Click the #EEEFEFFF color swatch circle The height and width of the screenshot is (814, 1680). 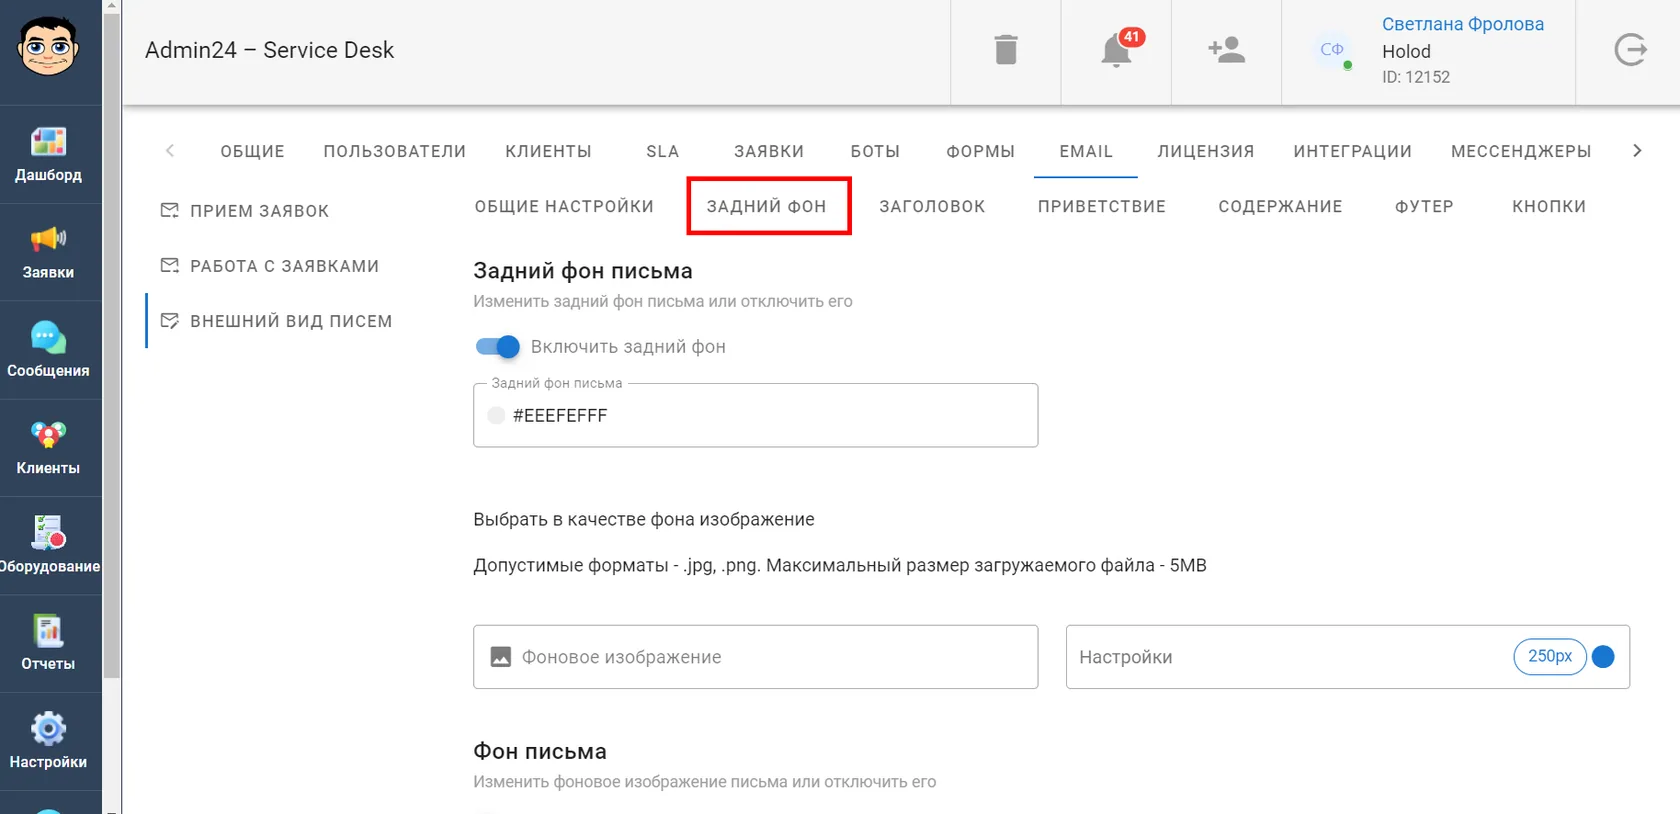[x=496, y=415]
